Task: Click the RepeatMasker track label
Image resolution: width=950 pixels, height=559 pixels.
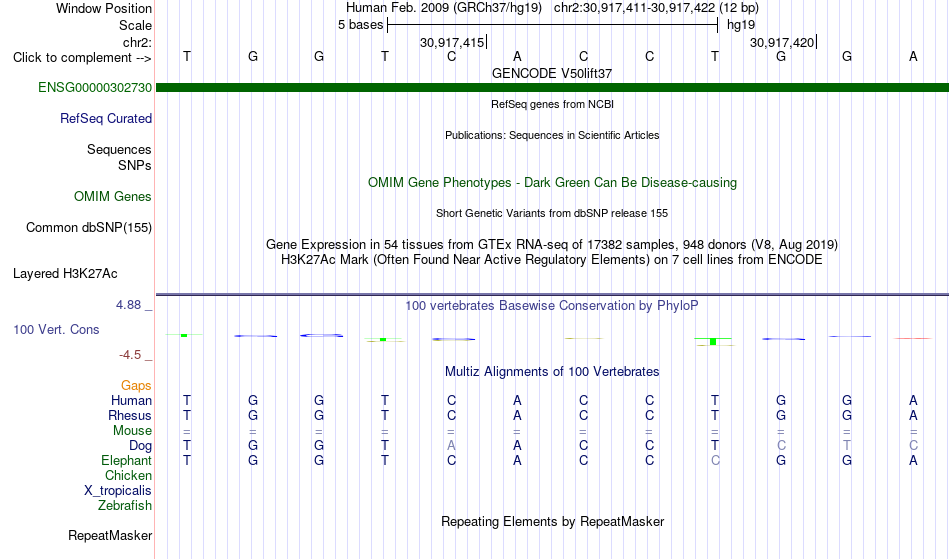Action: point(110,535)
